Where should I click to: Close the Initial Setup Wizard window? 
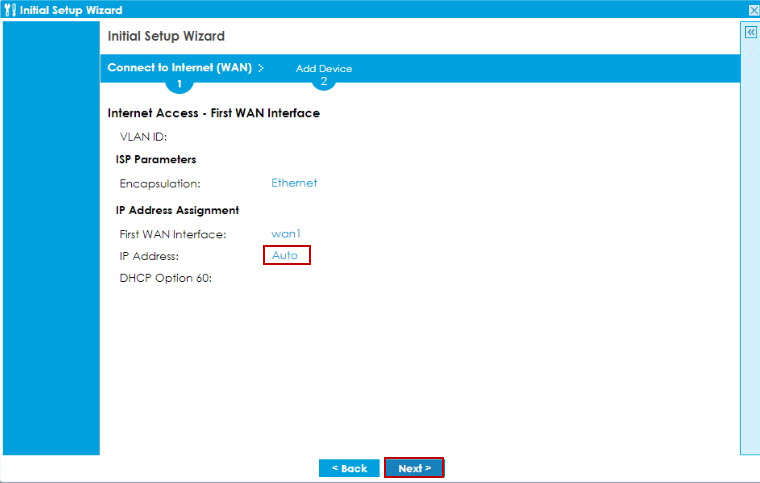pyautogui.click(x=754, y=10)
